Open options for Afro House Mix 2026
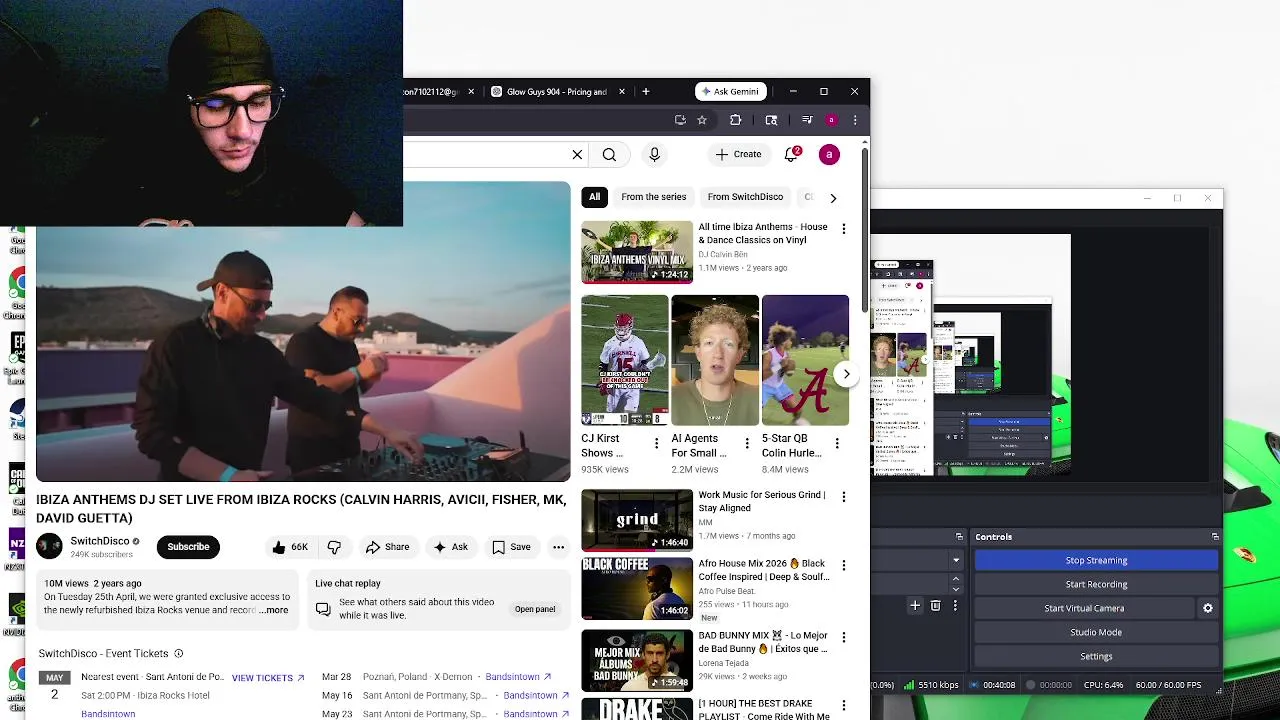The height and width of the screenshot is (720, 1280). [x=843, y=565]
